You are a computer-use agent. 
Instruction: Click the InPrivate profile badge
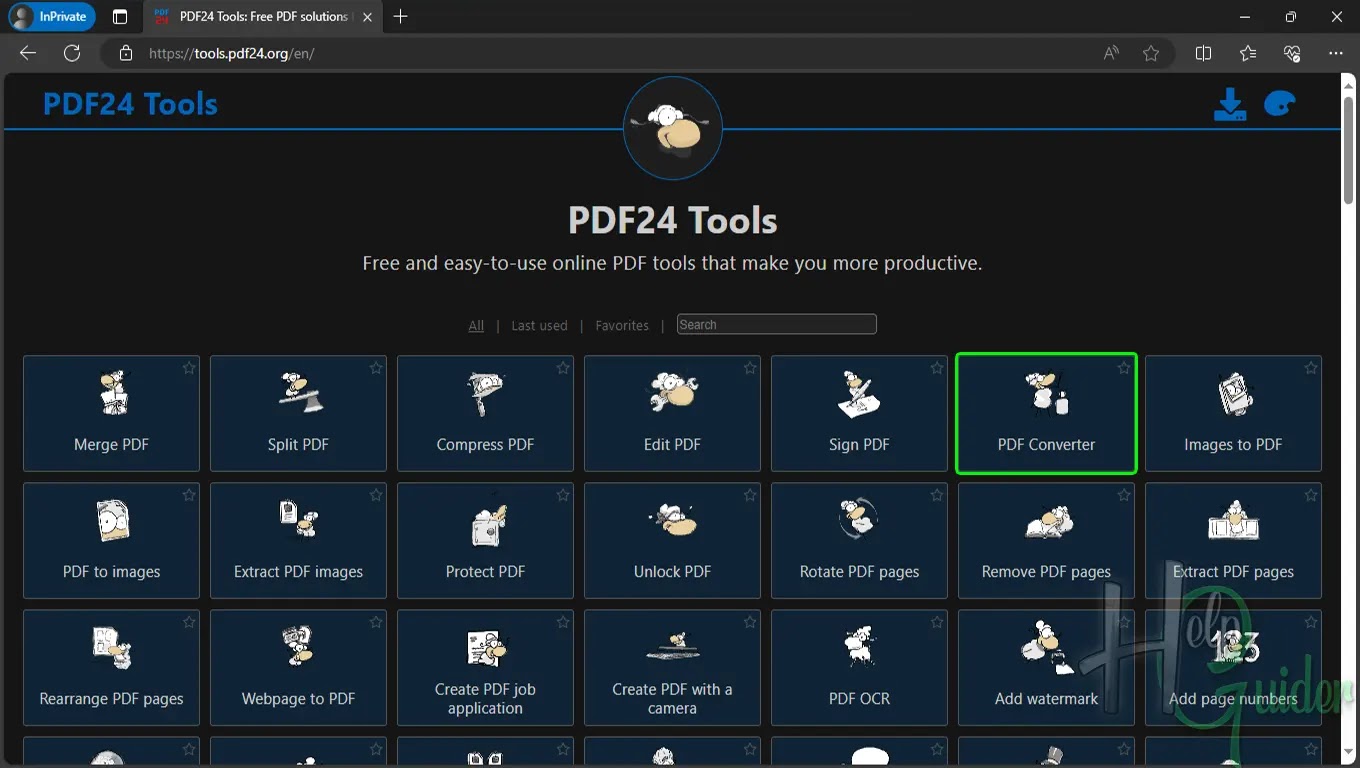(x=51, y=17)
